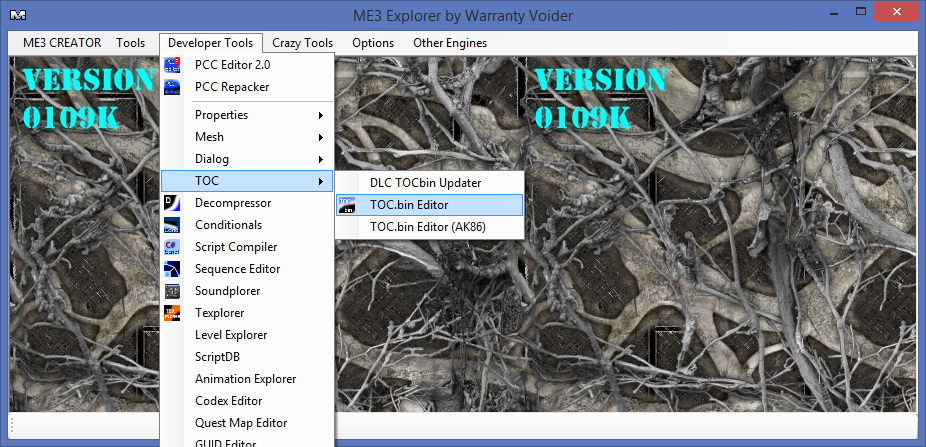Click the TOC.bin Editor icon in submenu
This screenshot has height=447, width=926.
pyautogui.click(x=347, y=205)
